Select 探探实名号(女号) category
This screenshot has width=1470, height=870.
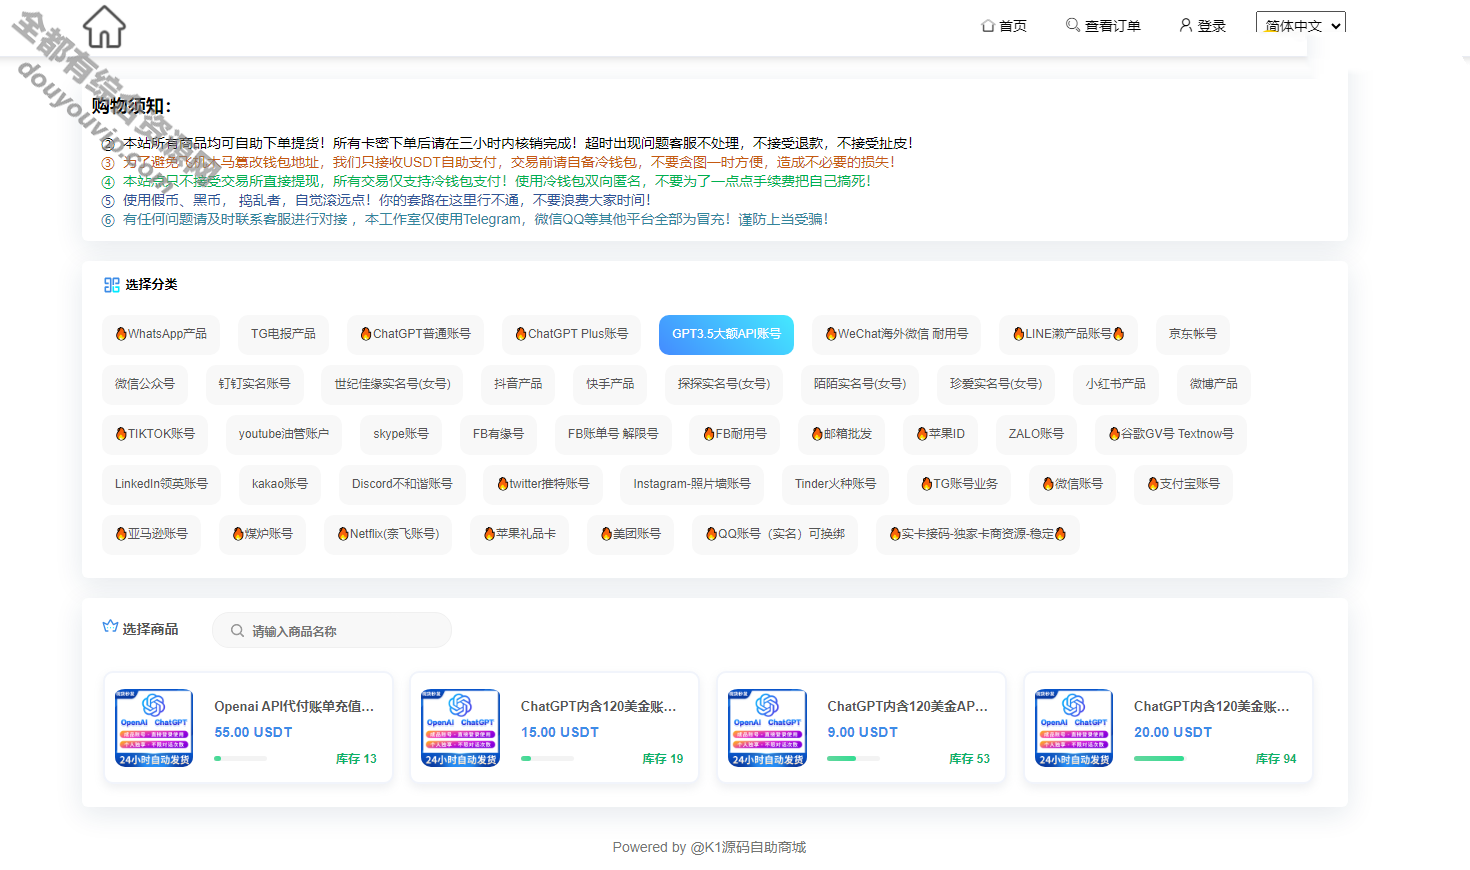point(724,384)
